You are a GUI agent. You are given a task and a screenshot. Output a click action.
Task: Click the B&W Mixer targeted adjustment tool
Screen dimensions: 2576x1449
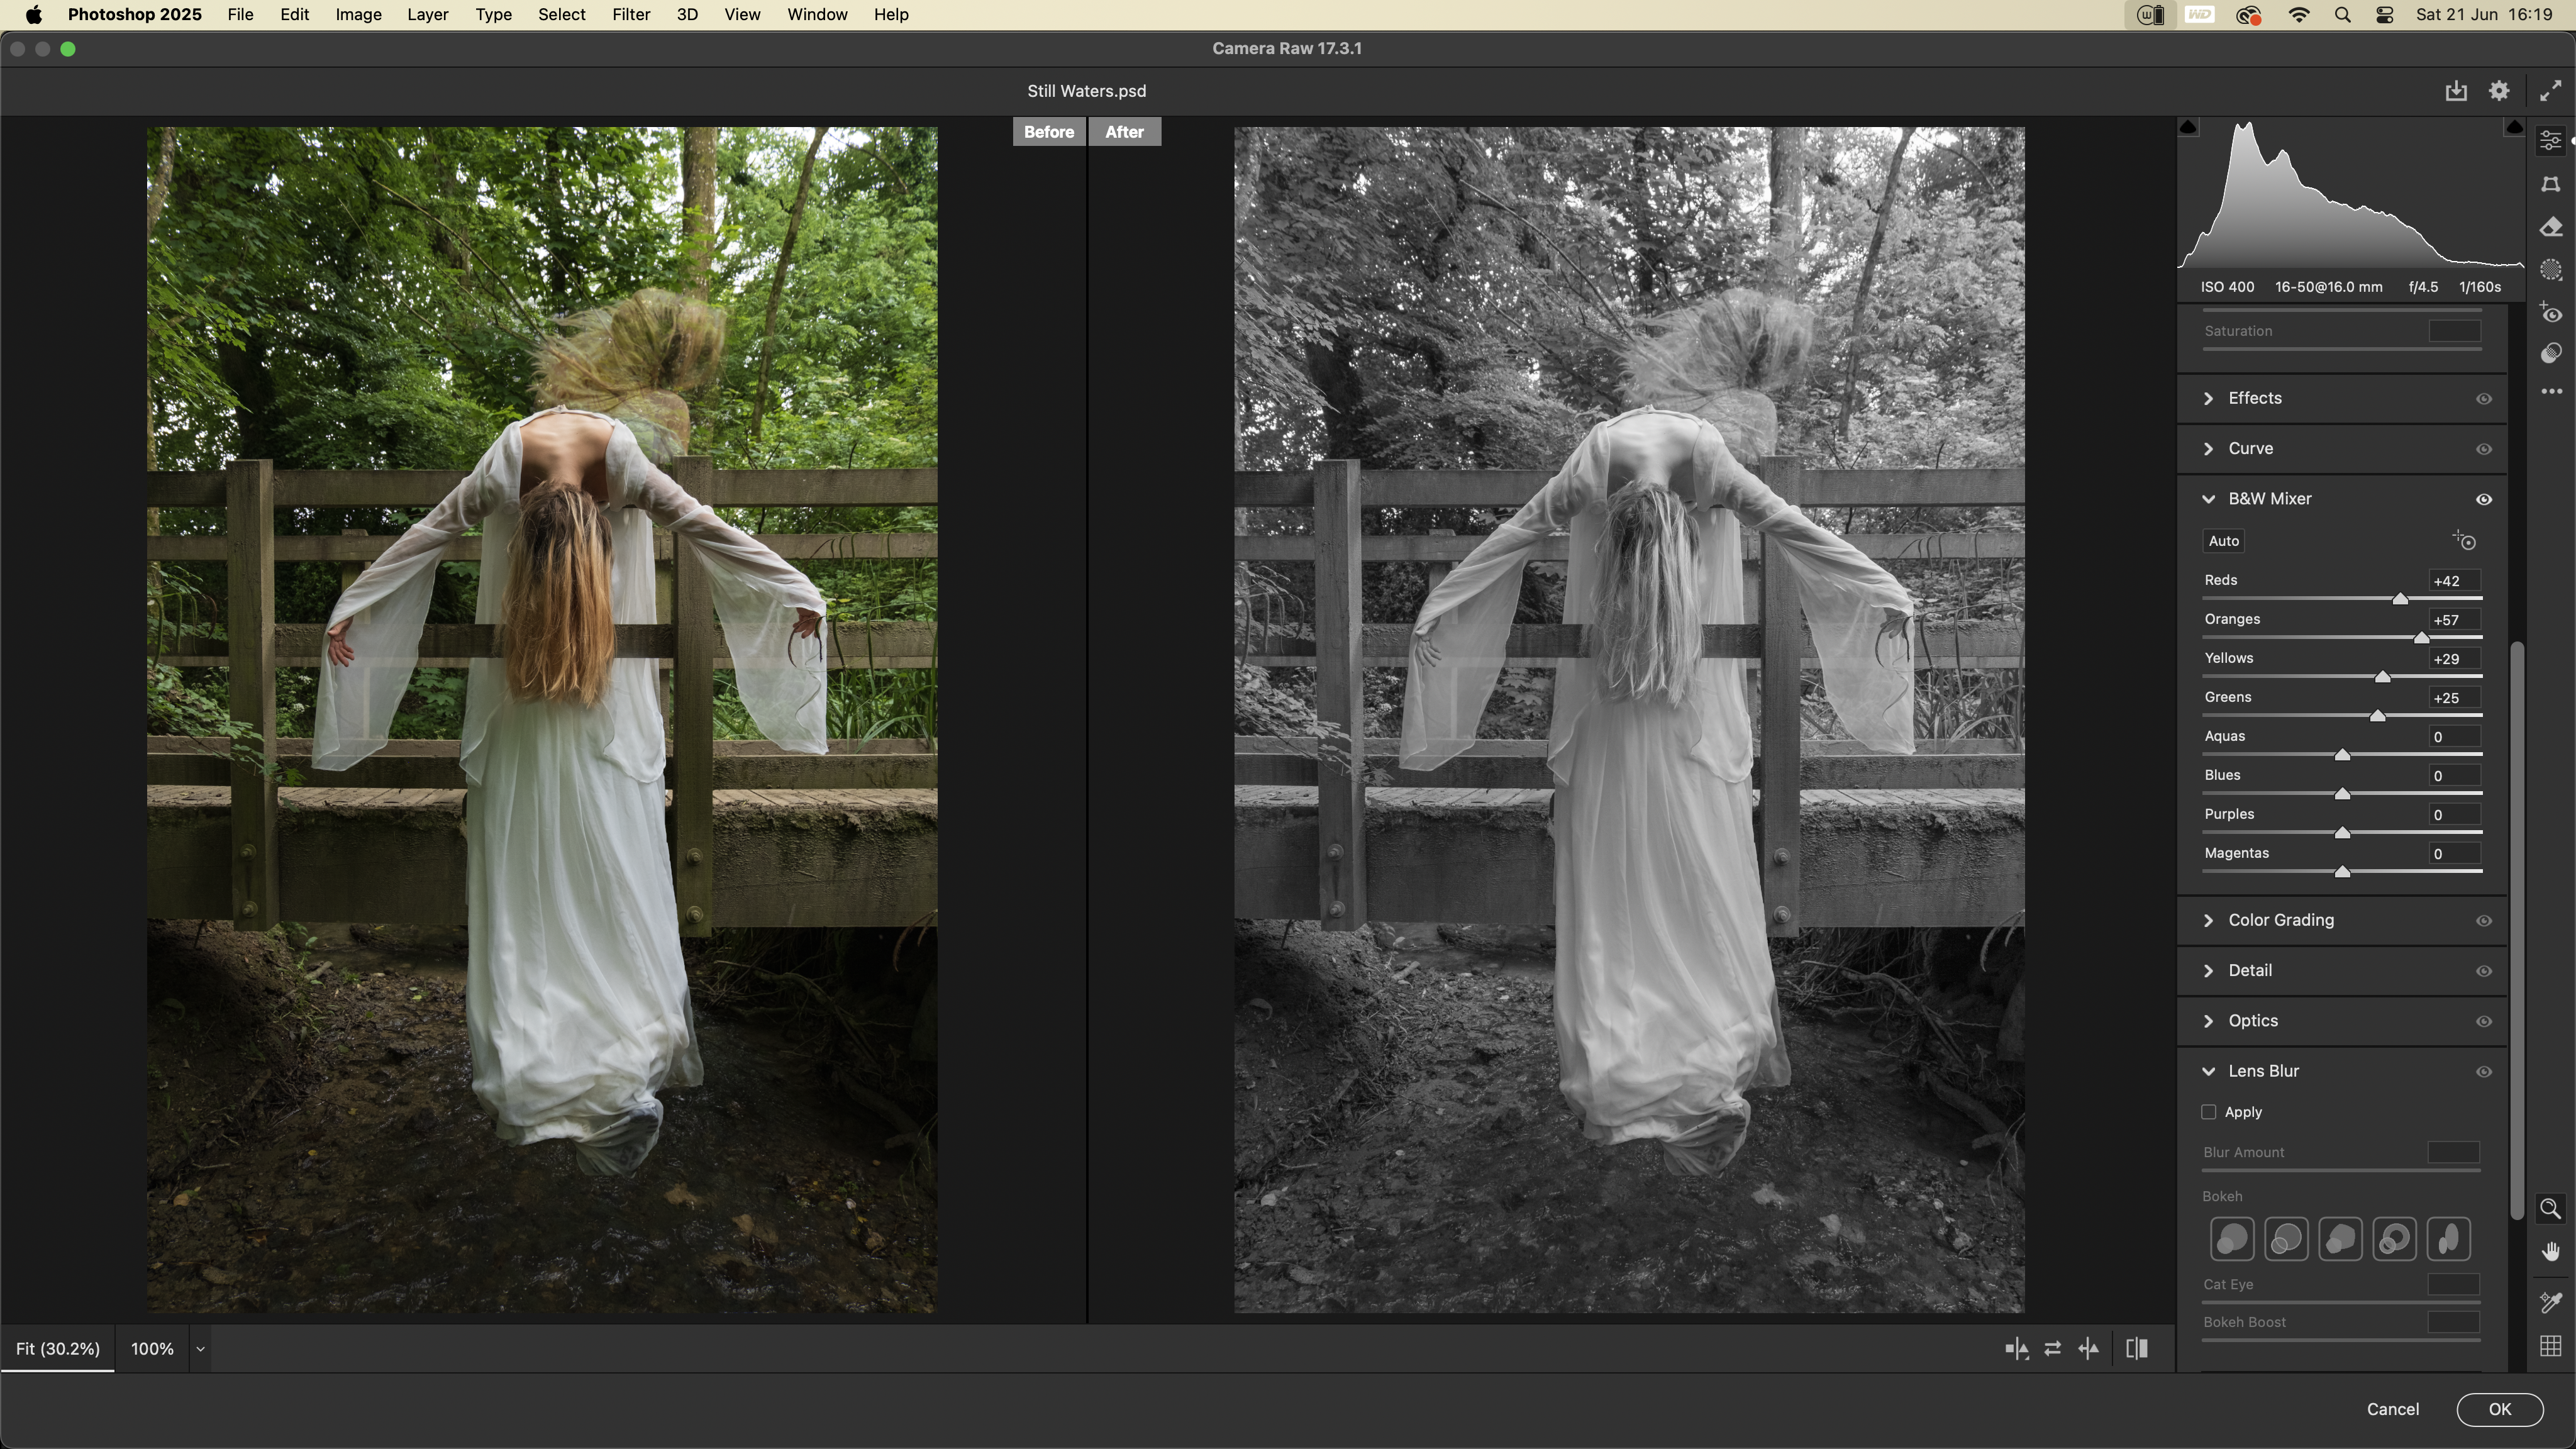(2465, 541)
